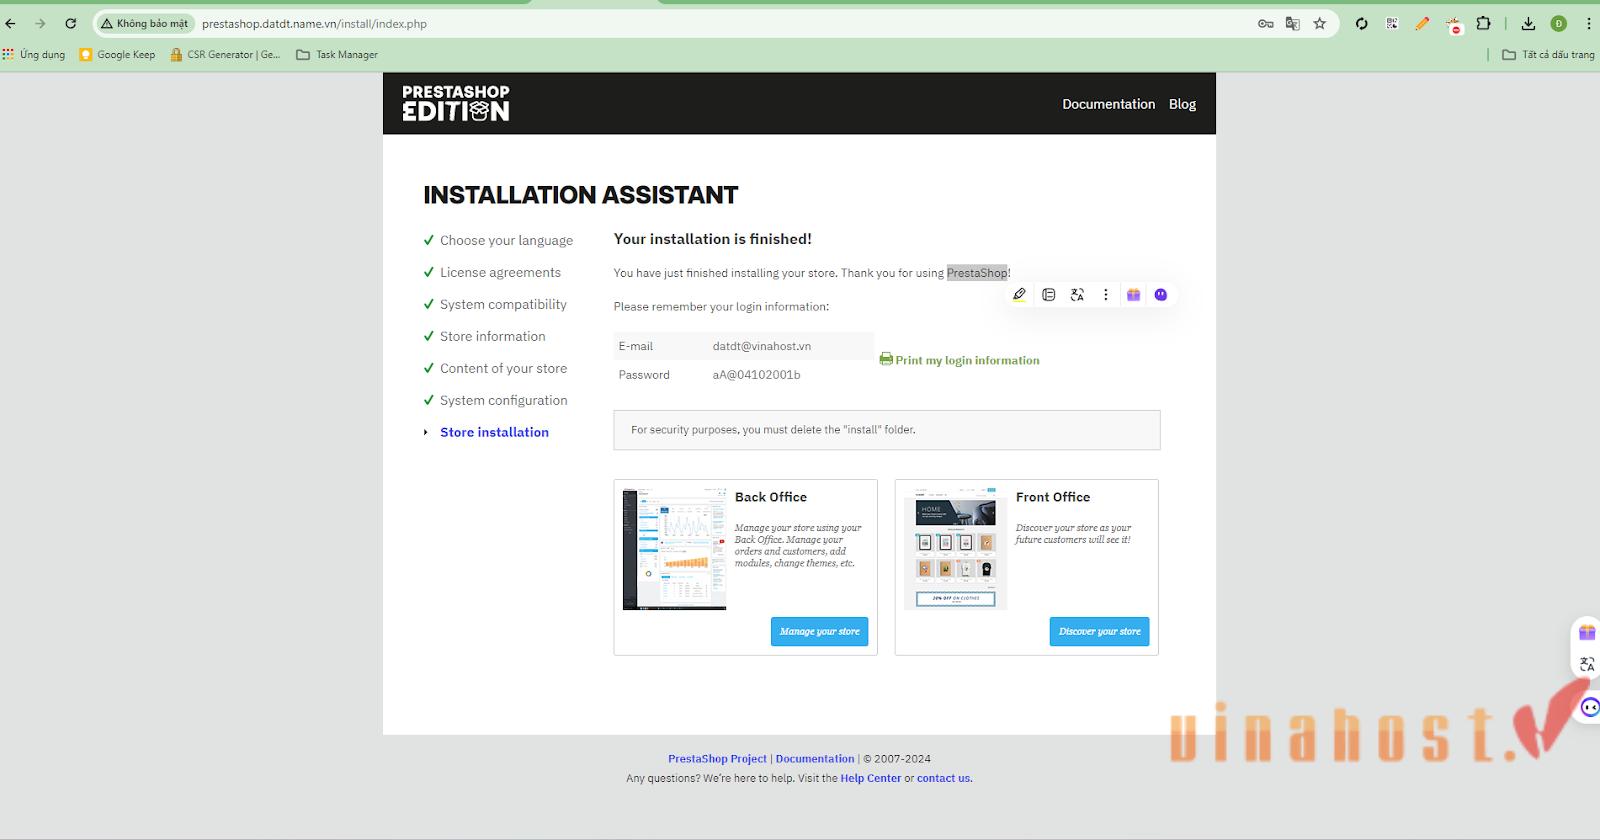Click the 'contact us' footer link
This screenshot has width=1600, height=840.
[944, 778]
